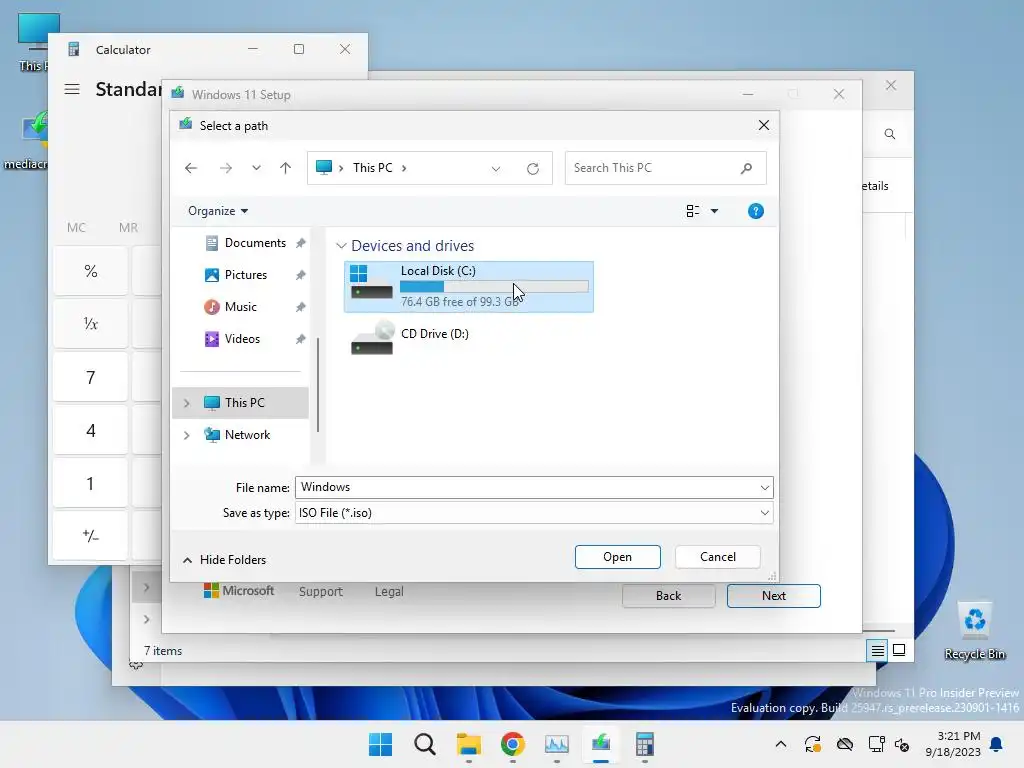The image size is (1024, 768).
Task: Click the C: drive free space bar
Action: tap(494, 287)
